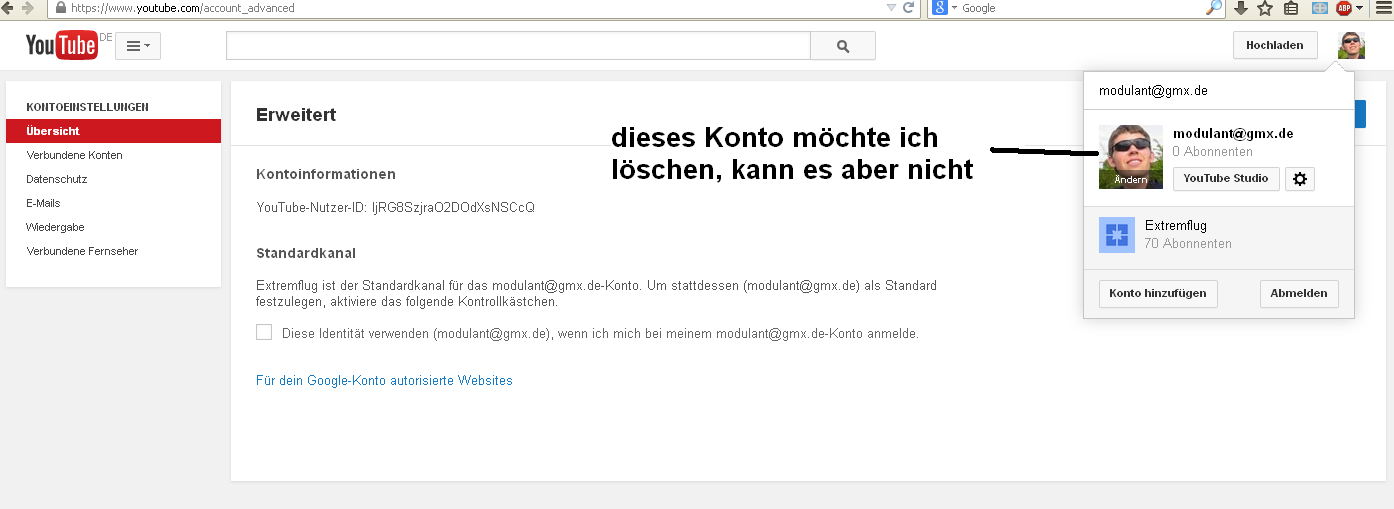This screenshot has width=1394, height=509.
Task: Open the Google search engine selector dropdown
Action: click(943, 8)
